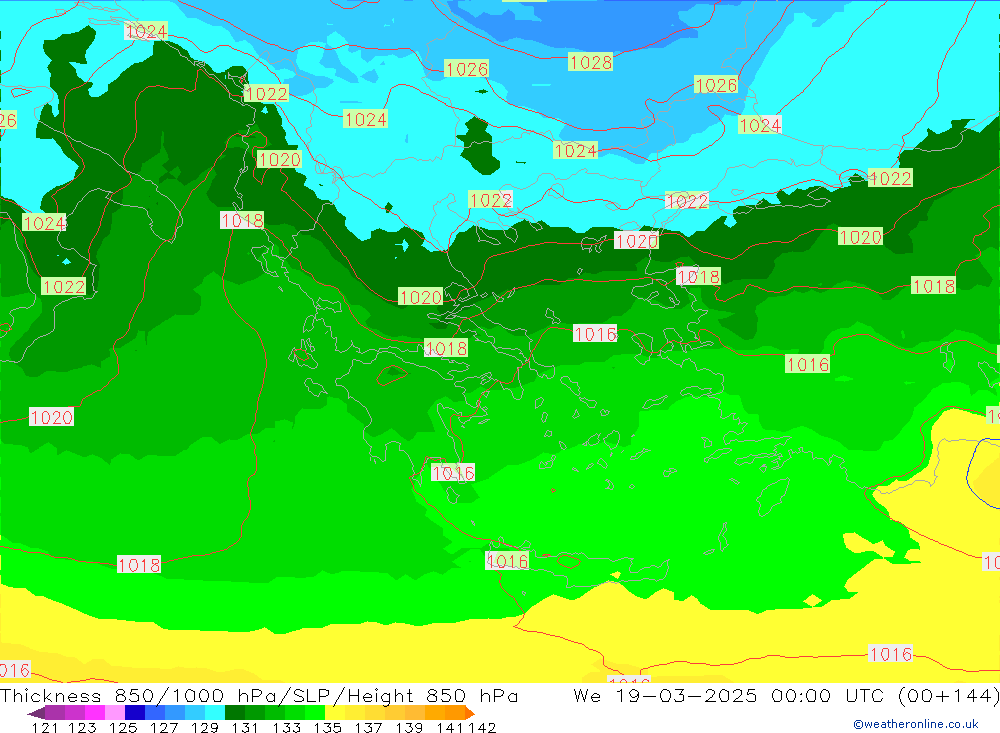
Task: Click the purple left arrow of legend
Action: (x=36, y=713)
